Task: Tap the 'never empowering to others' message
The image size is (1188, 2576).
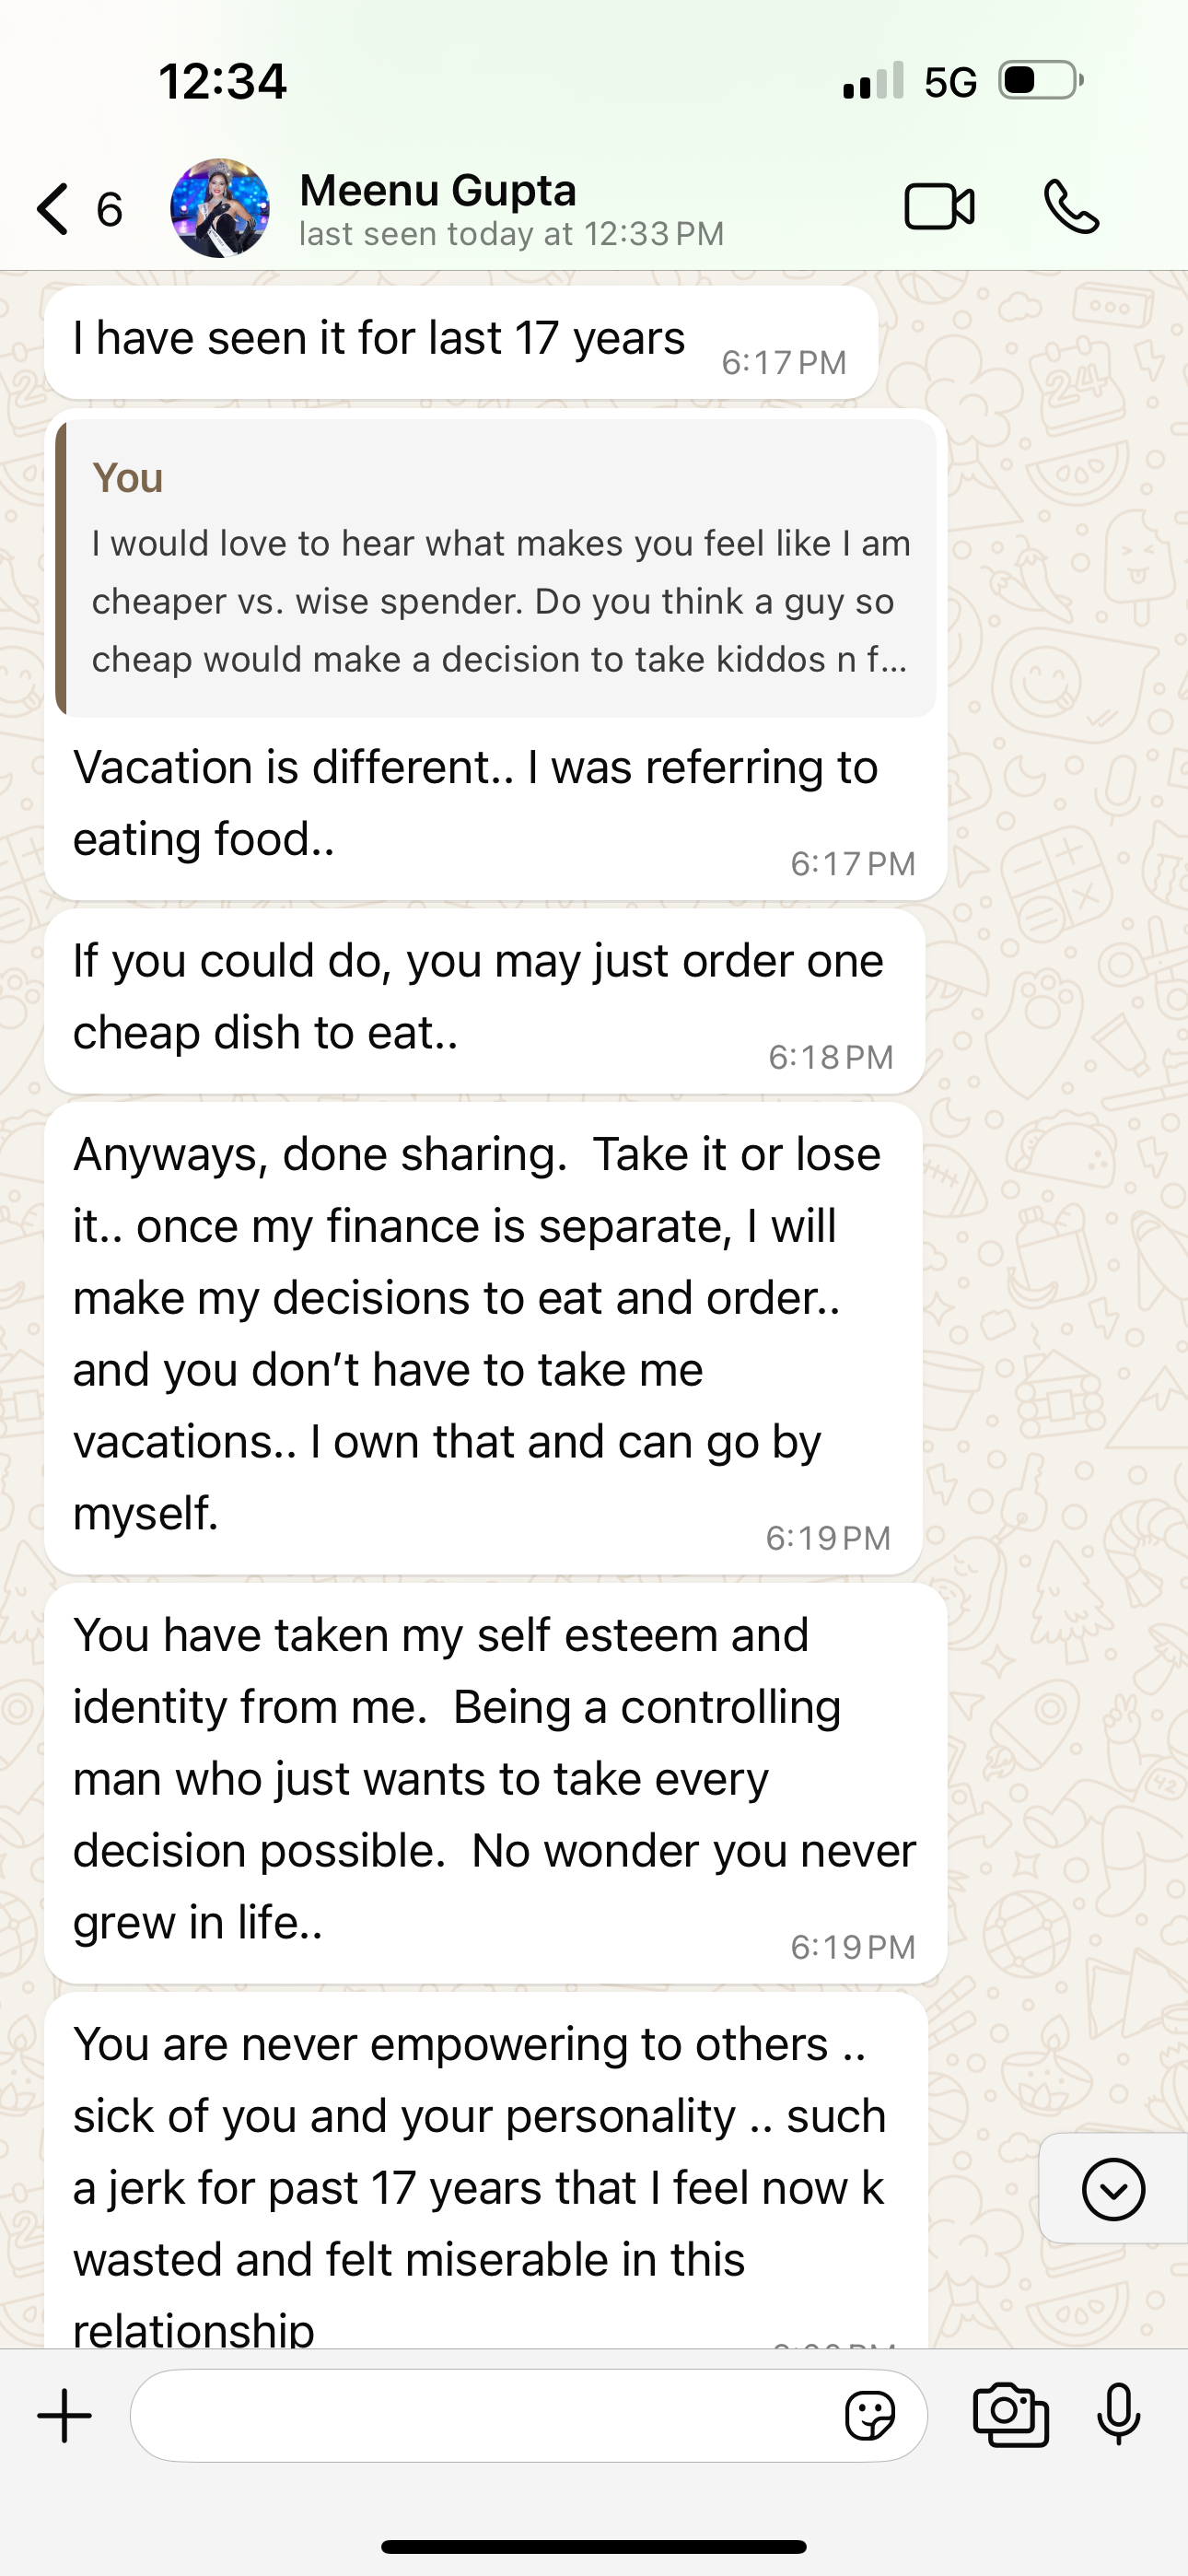Action: [x=480, y=2170]
